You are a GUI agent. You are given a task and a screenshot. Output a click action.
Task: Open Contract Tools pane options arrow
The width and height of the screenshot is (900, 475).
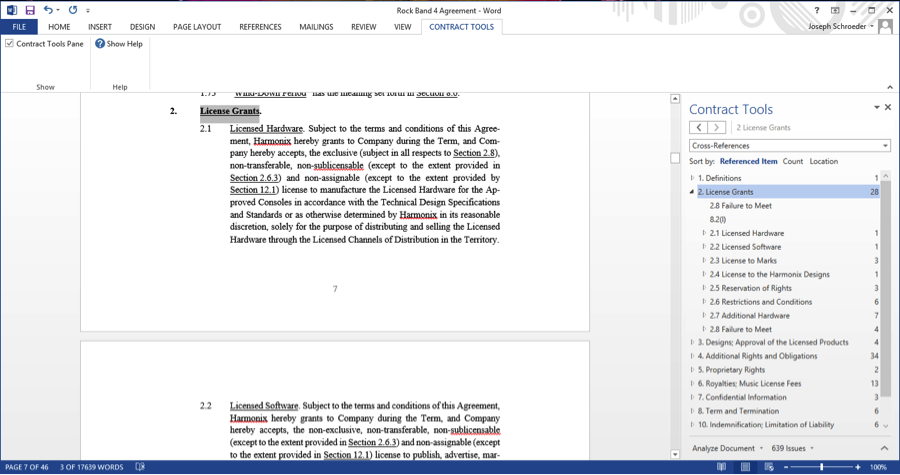876,107
